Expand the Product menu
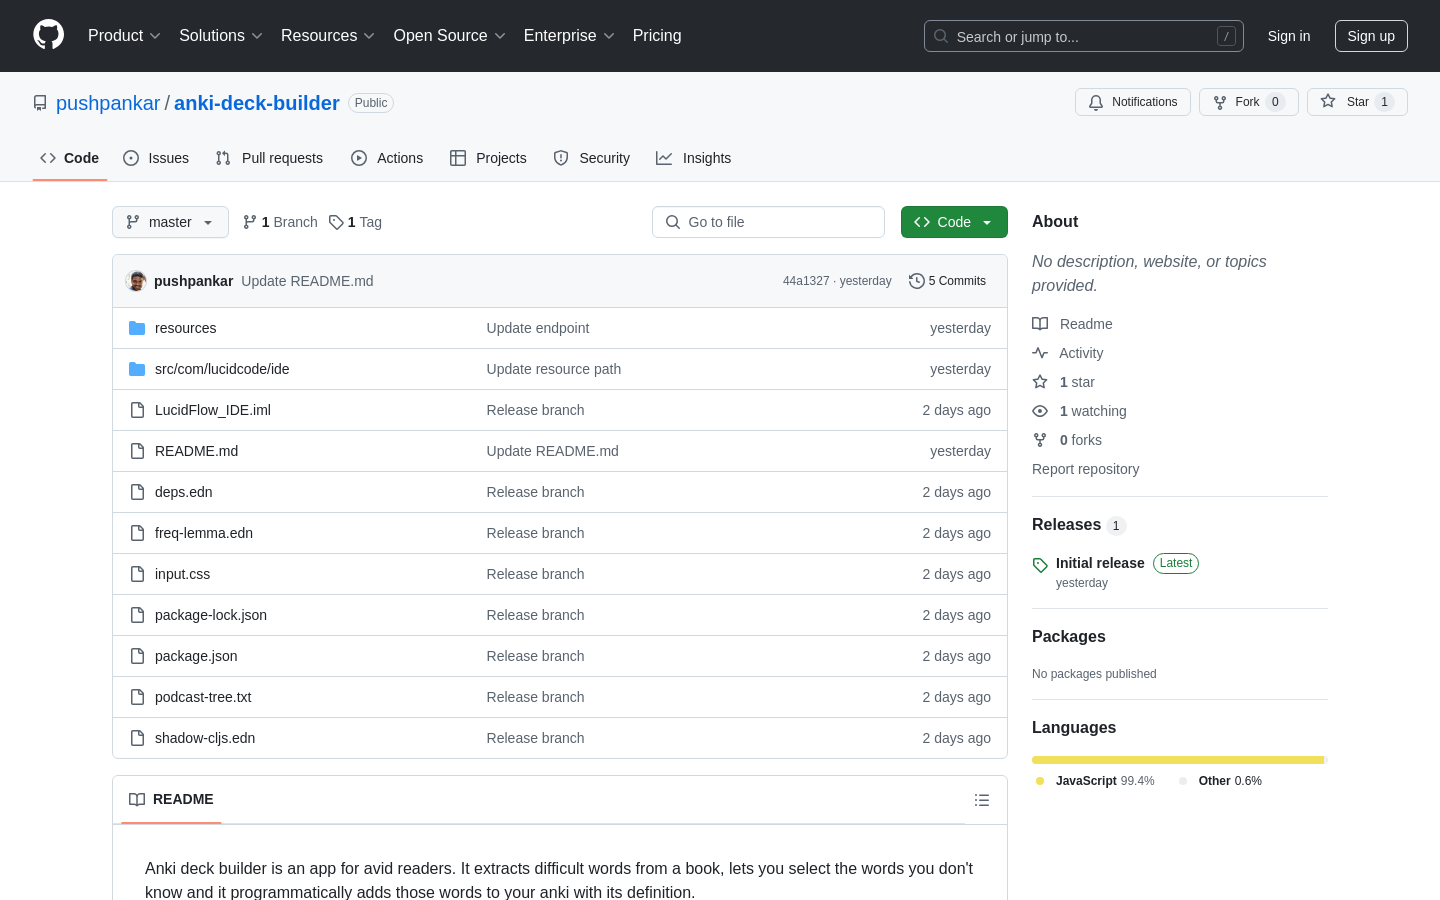1440x900 pixels. 124,35
